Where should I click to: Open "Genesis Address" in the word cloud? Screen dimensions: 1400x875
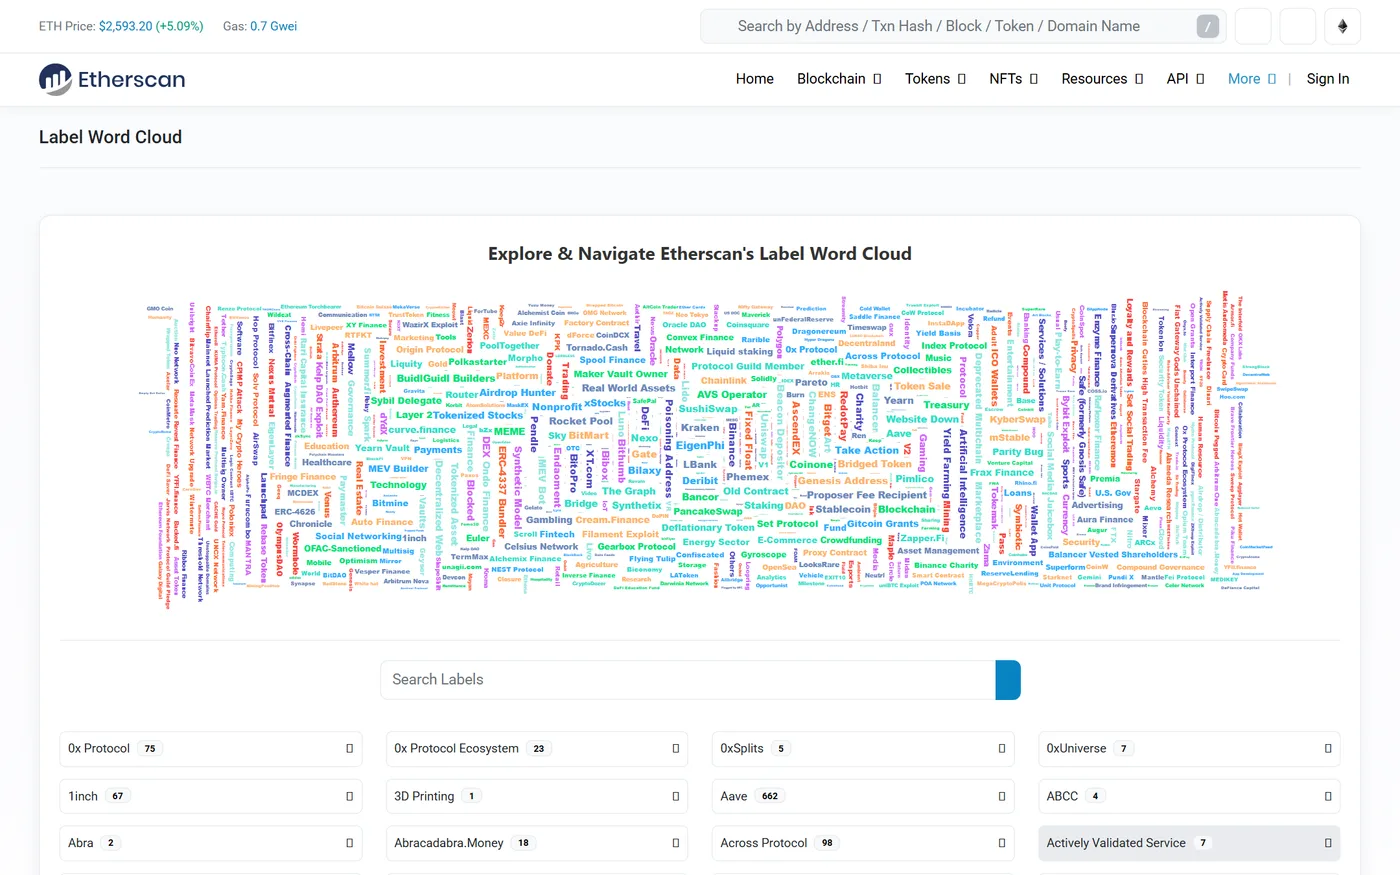tap(842, 480)
